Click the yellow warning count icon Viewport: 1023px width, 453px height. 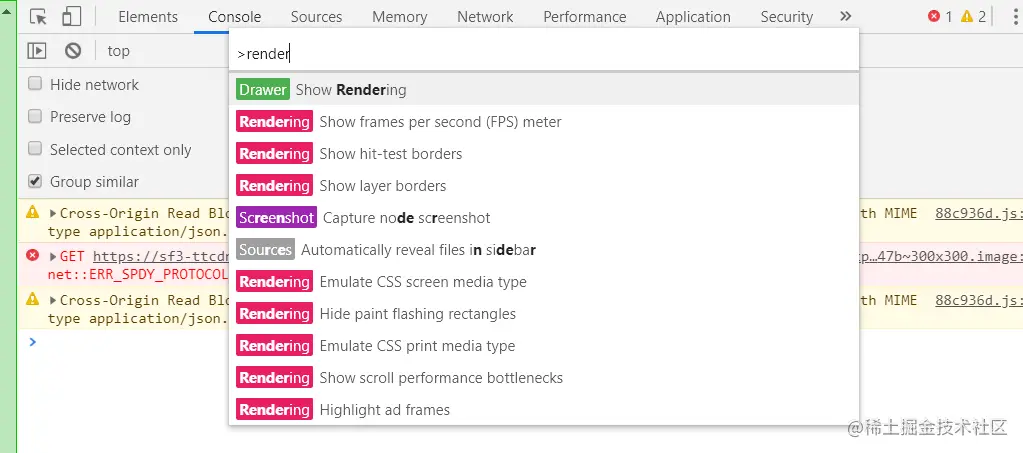click(966, 17)
